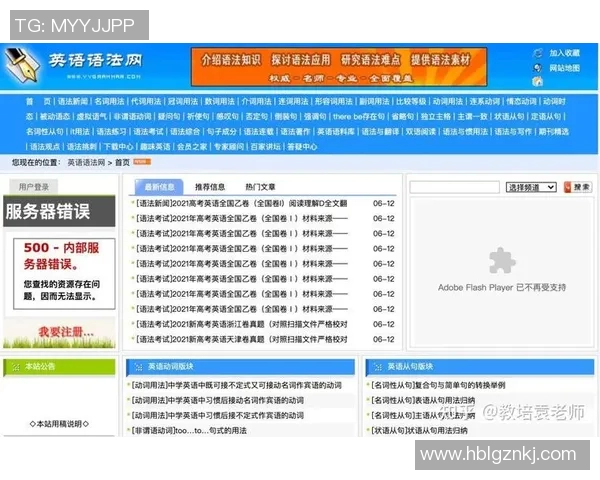Image resolution: width=600 pixels, height=480 pixels.
Task: Open 数词用法 in the navigation bar
Action: point(220,101)
